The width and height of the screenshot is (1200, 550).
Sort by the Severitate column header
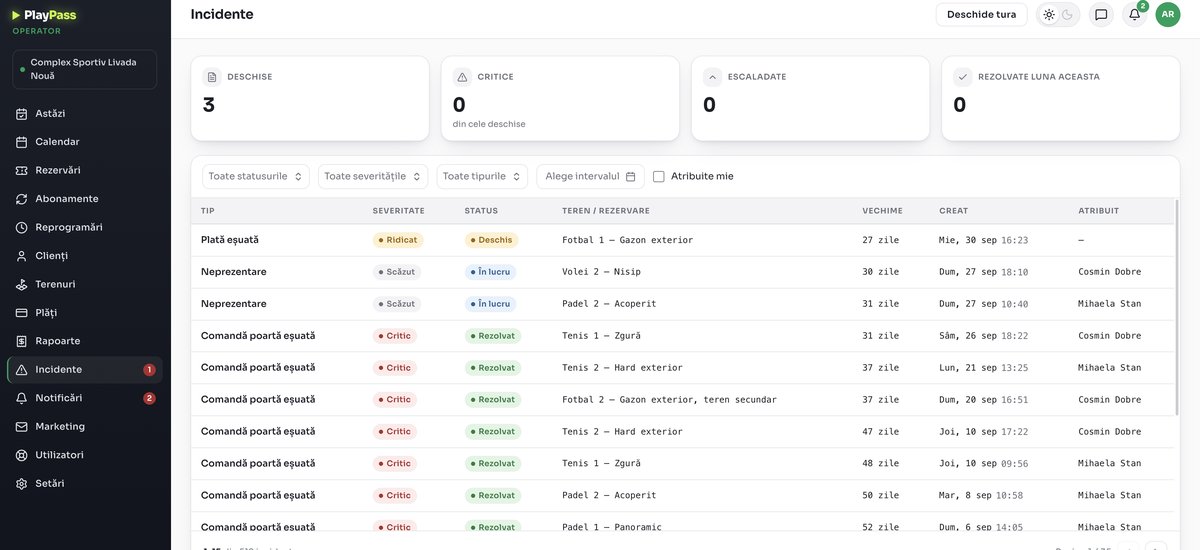coord(398,211)
